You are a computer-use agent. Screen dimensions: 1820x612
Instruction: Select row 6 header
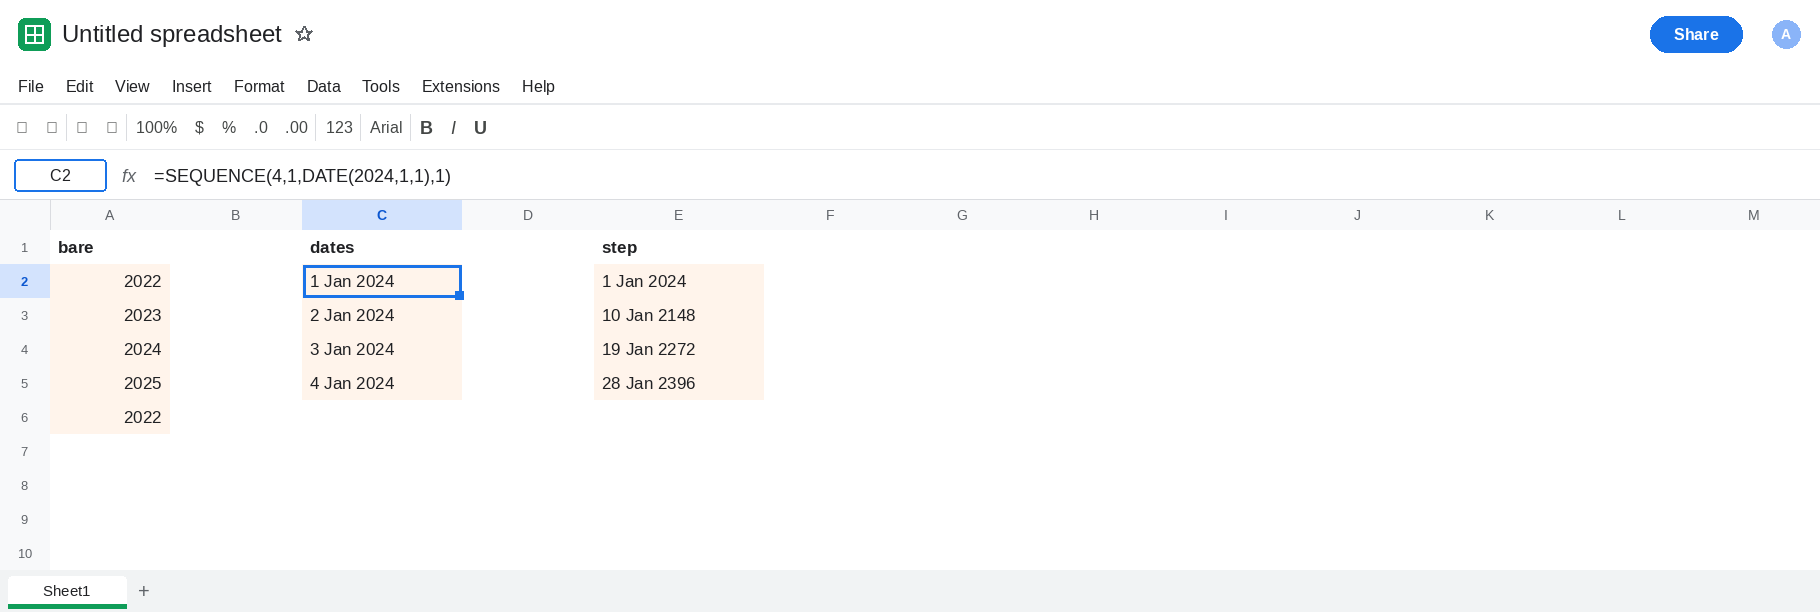coord(25,417)
